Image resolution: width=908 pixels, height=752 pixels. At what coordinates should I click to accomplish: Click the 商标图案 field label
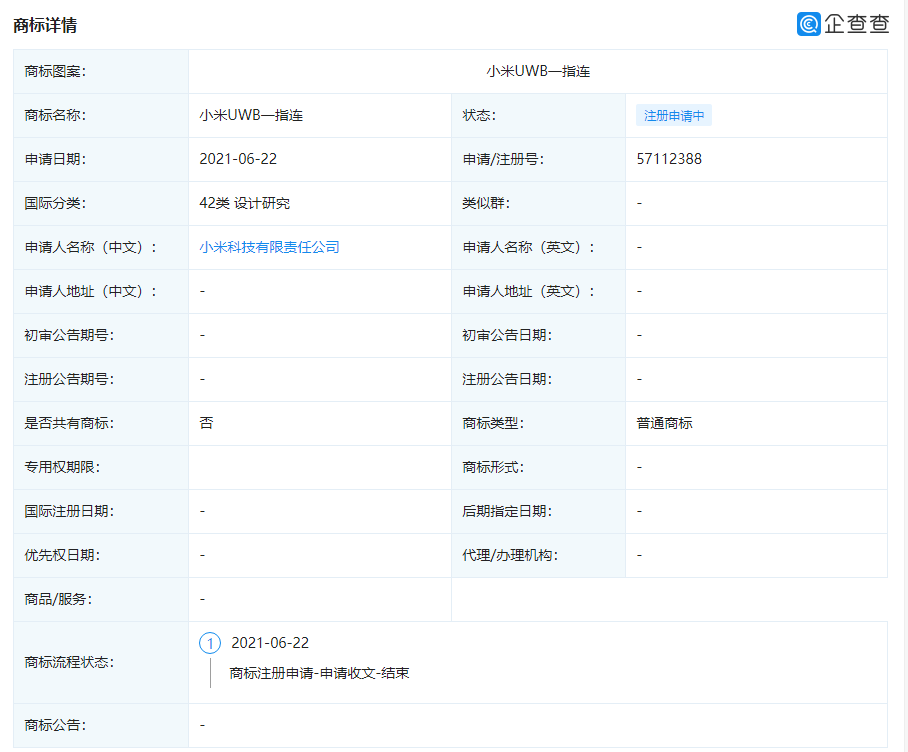pos(54,71)
